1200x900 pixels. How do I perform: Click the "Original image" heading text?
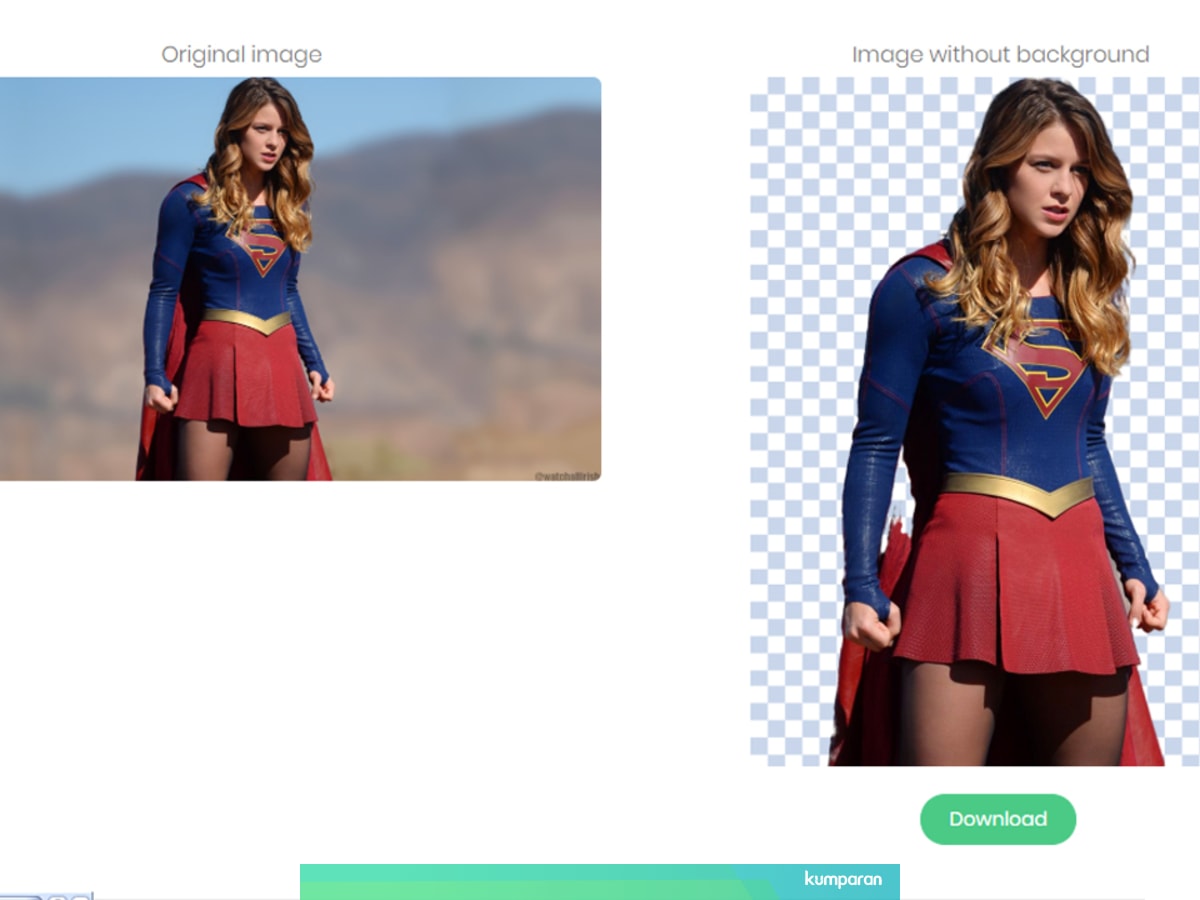pyautogui.click(x=242, y=54)
